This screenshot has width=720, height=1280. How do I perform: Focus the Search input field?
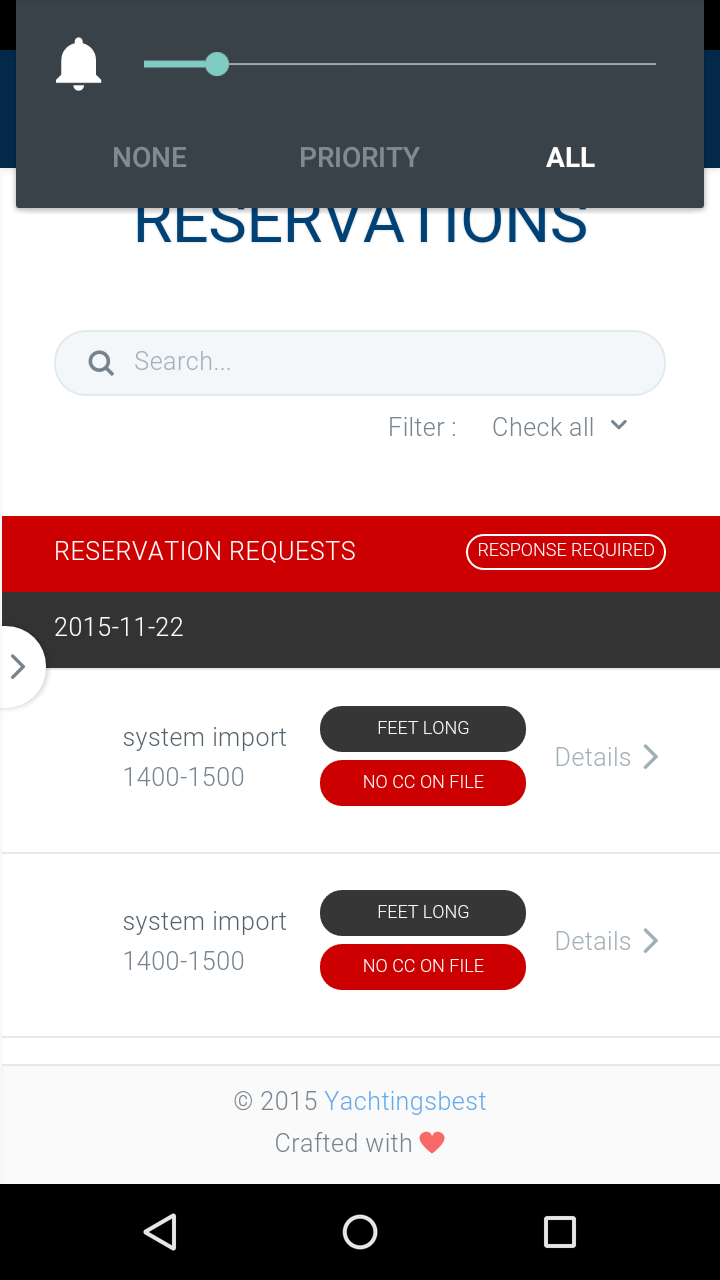(x=380, y=362)
